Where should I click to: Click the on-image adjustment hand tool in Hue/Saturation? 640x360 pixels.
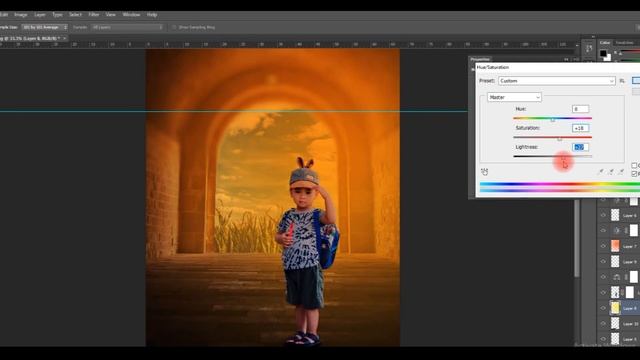pos(484,172)
